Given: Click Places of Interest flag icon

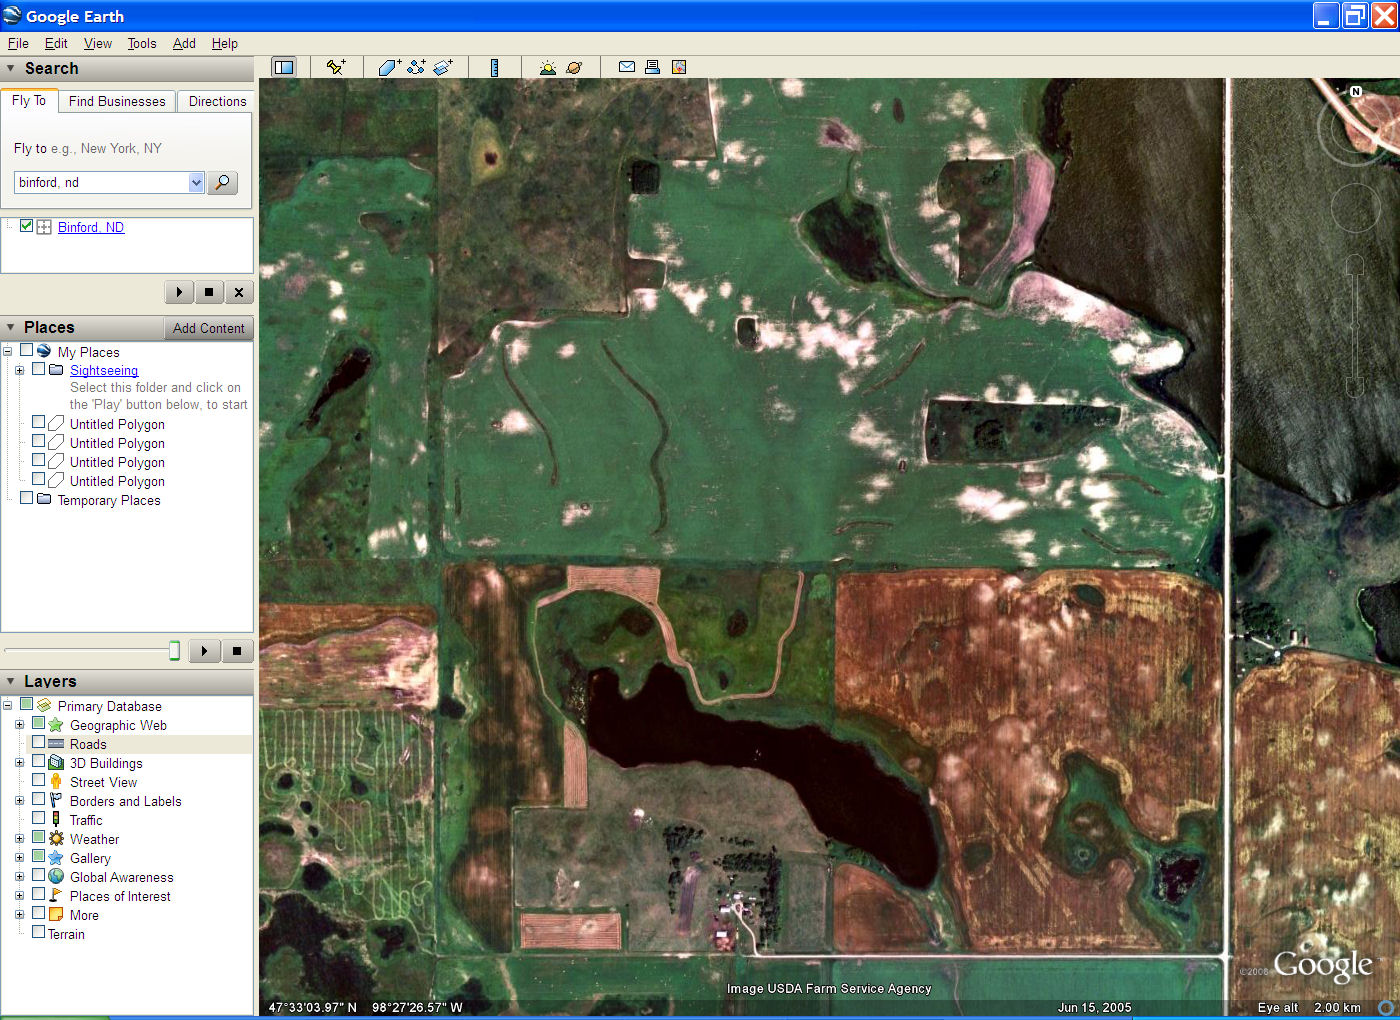Looking at the screenshot, I should (56, 896).
